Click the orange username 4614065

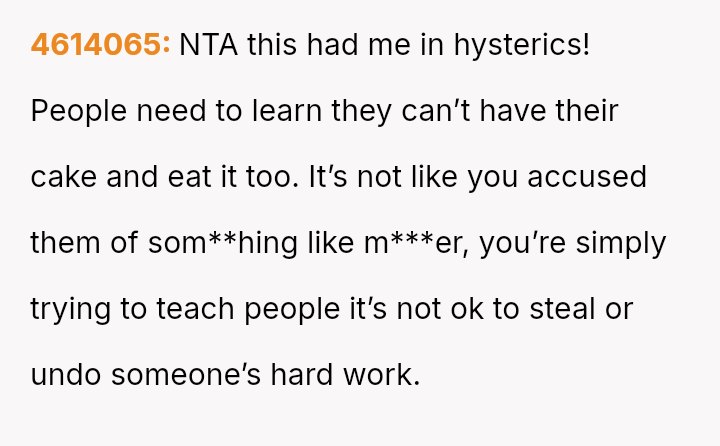point(100,45)
